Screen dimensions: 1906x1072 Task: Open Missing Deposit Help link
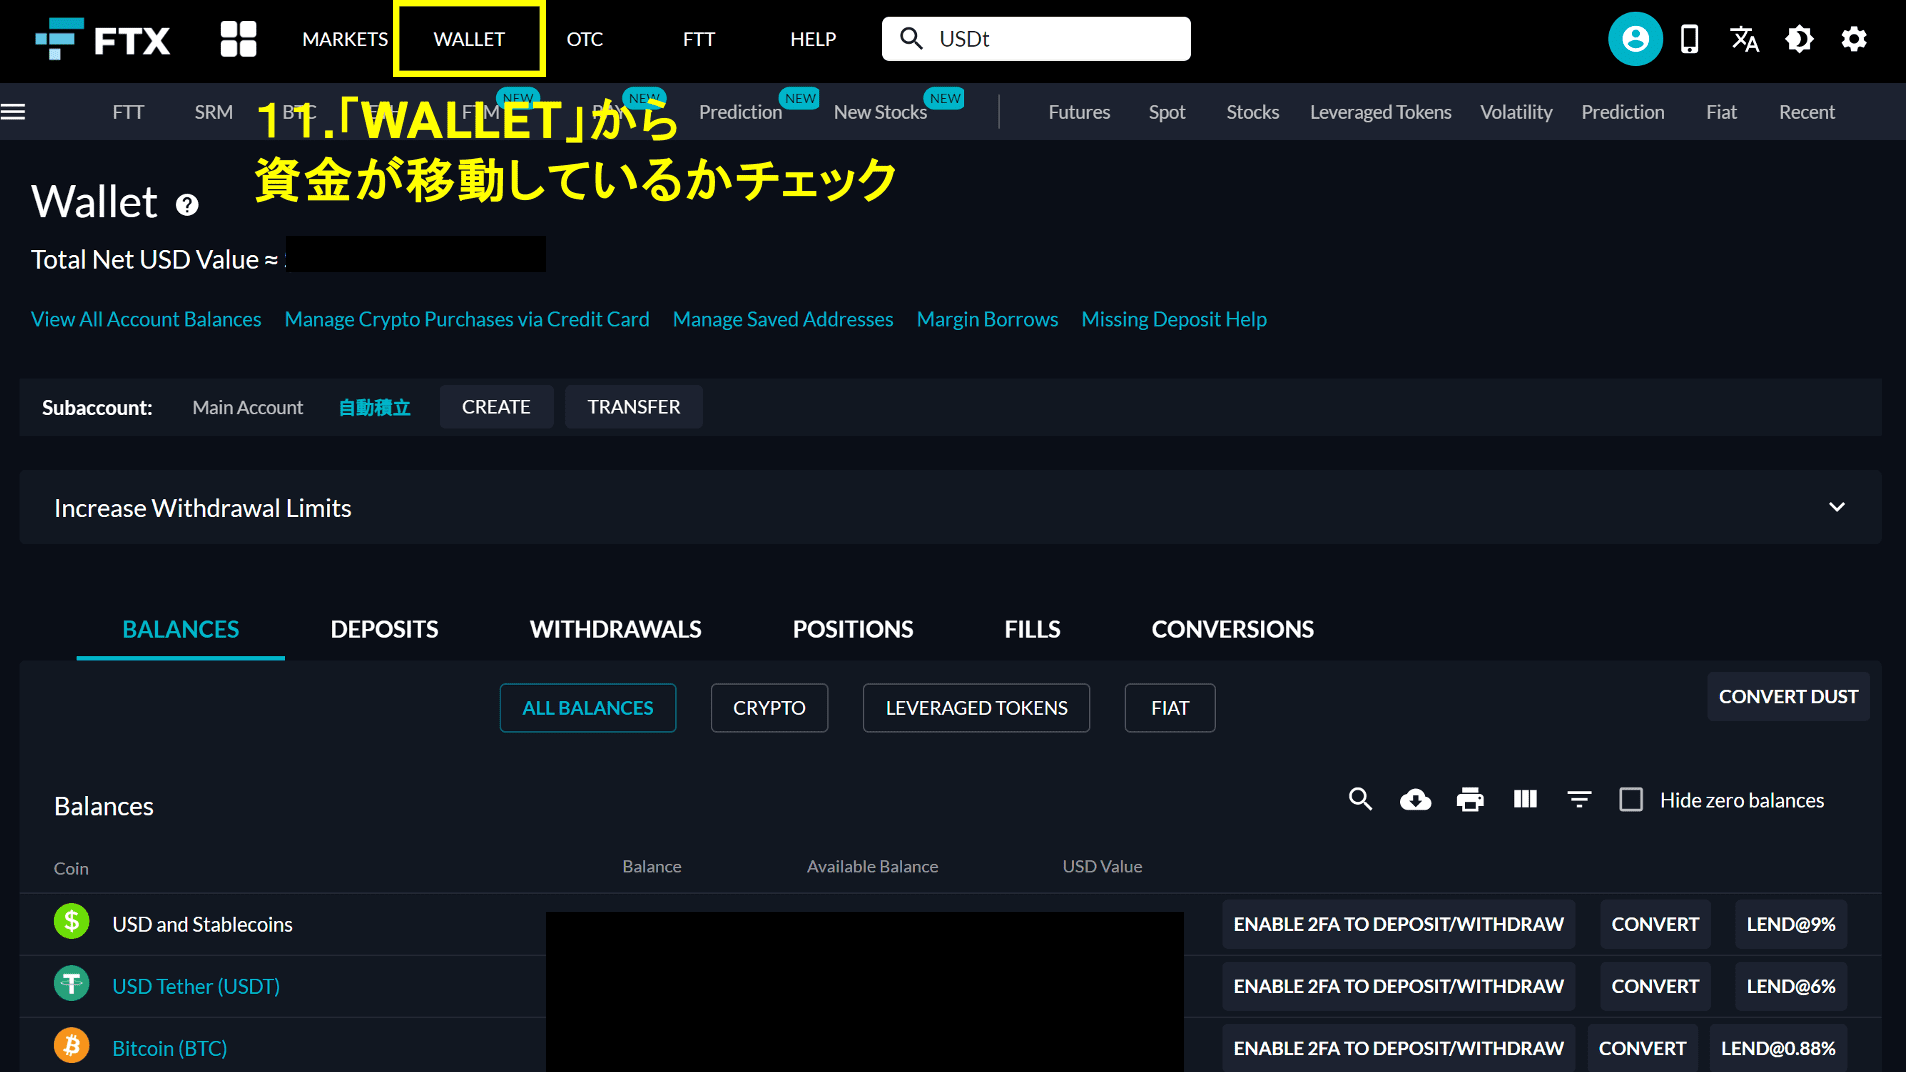tap(1174, 319)
